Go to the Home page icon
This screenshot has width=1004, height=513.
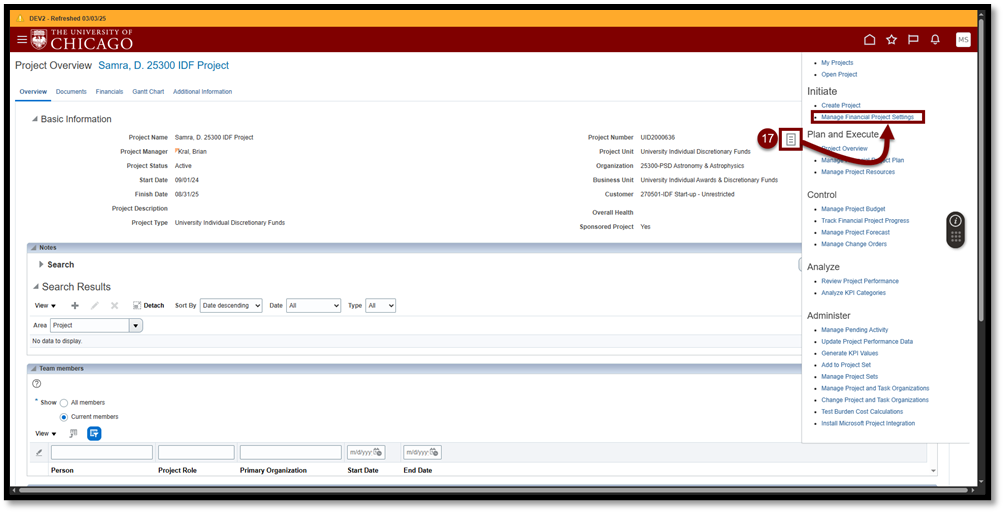(869, 40)
